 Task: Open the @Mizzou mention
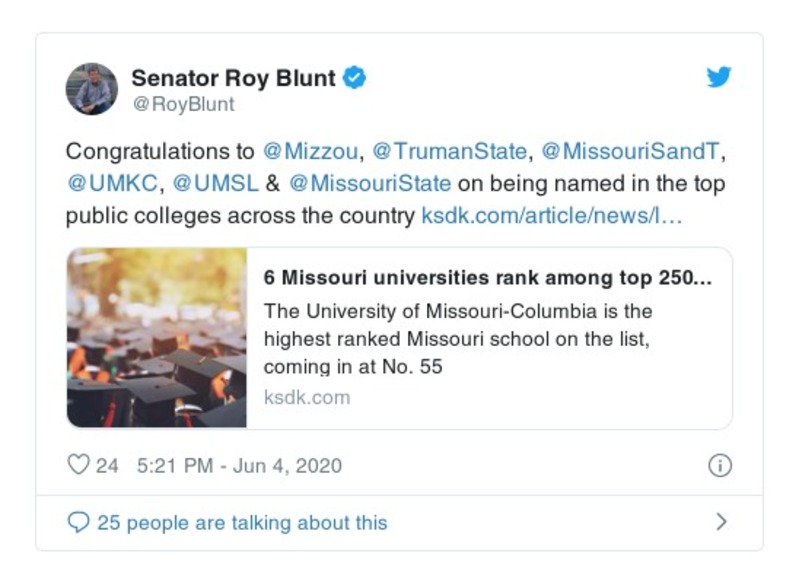coord(312,152)
